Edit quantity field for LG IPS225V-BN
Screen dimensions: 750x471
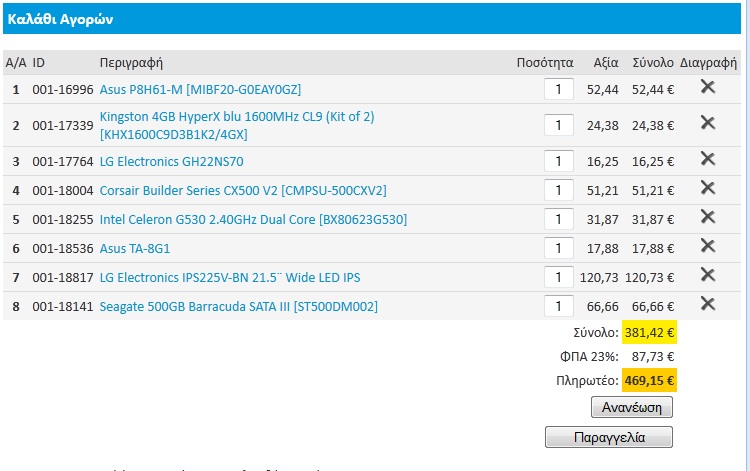pyautogui.click(x=559, y=277)
